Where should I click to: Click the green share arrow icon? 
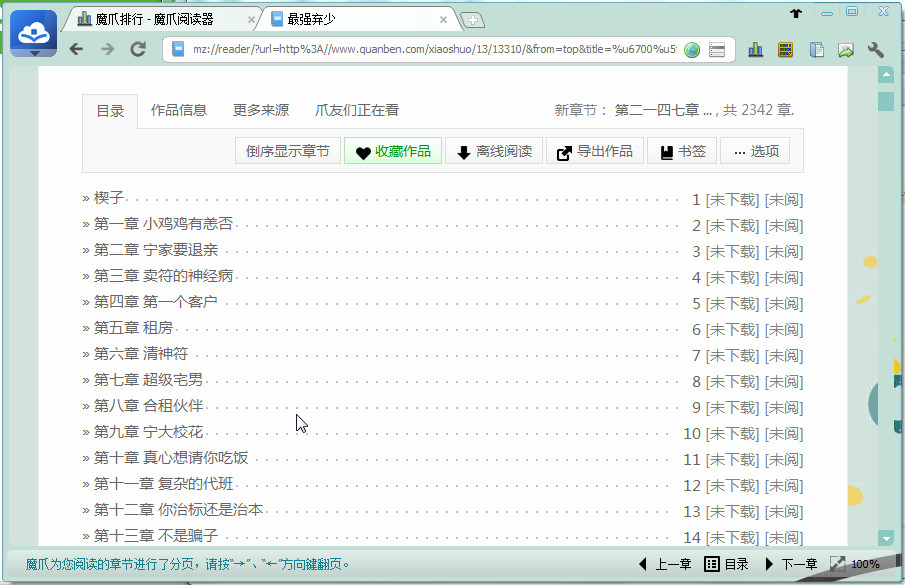[x=845, y=48]
